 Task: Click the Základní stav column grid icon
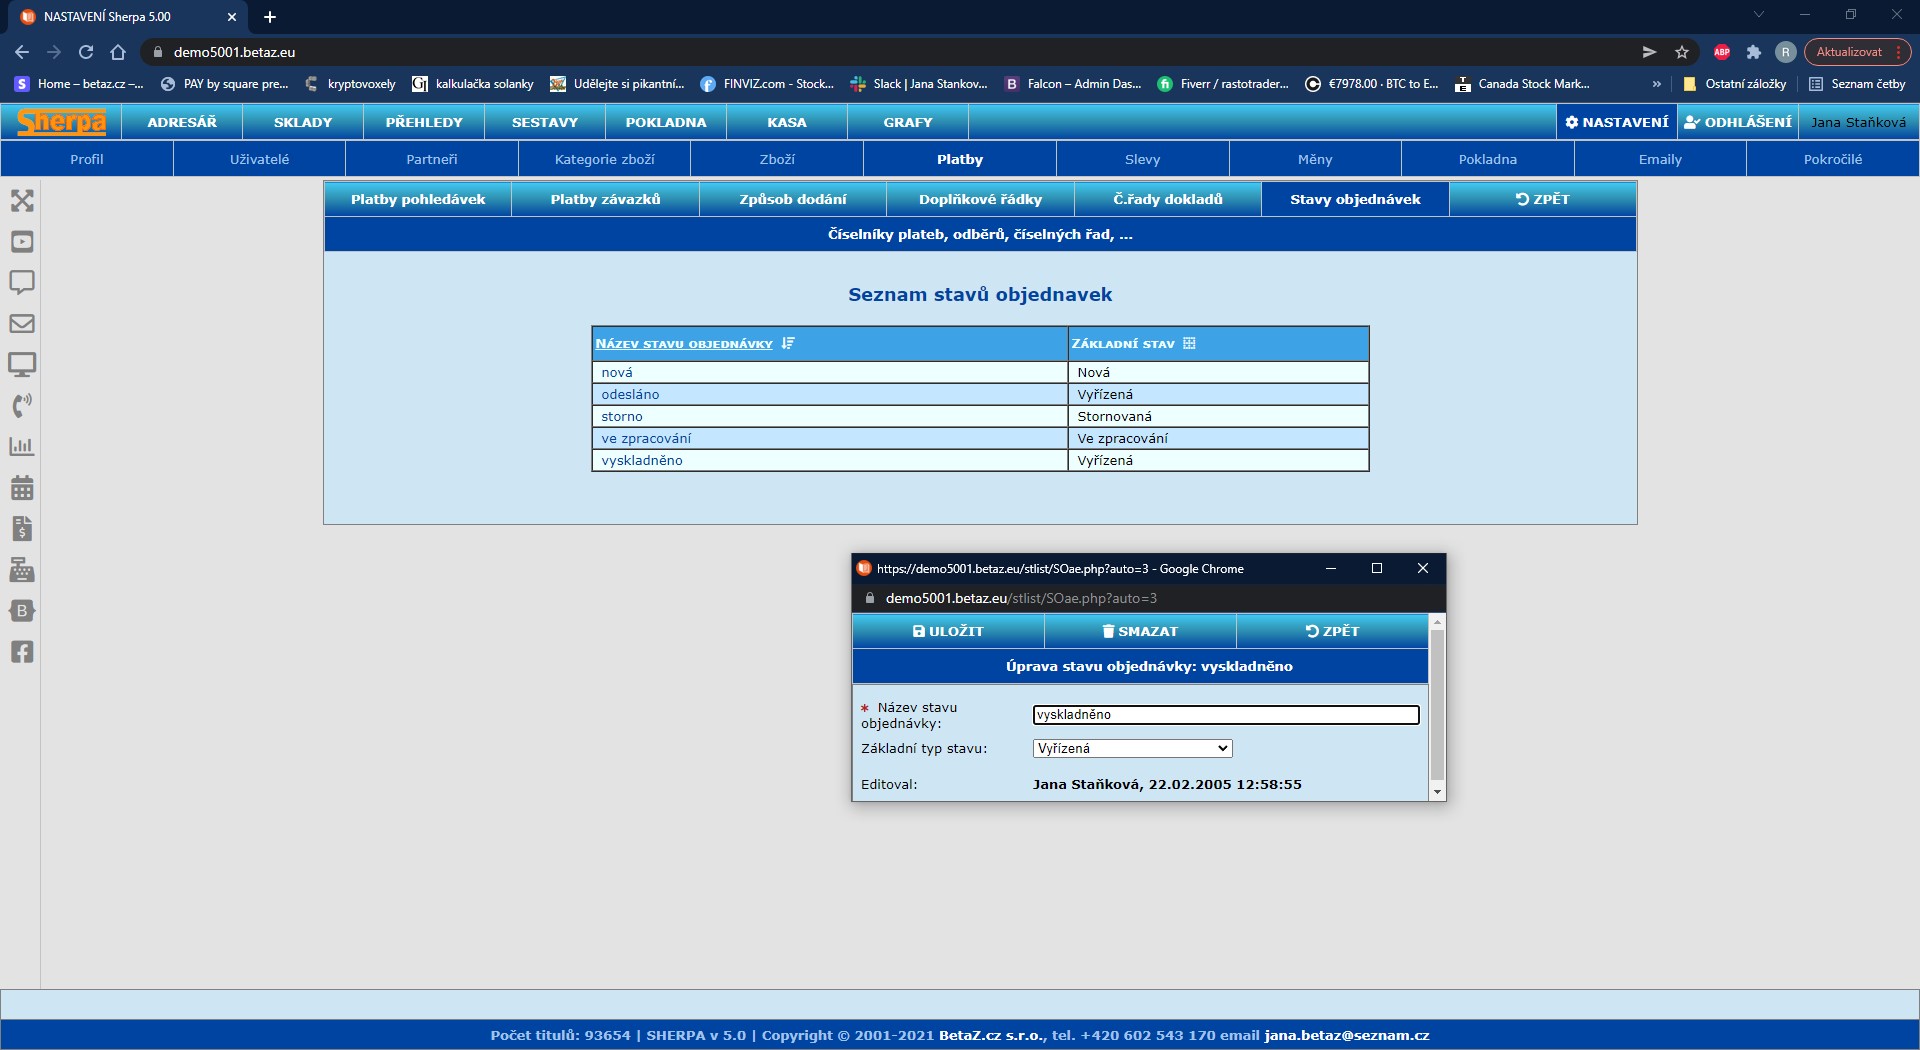(1189, 344)
